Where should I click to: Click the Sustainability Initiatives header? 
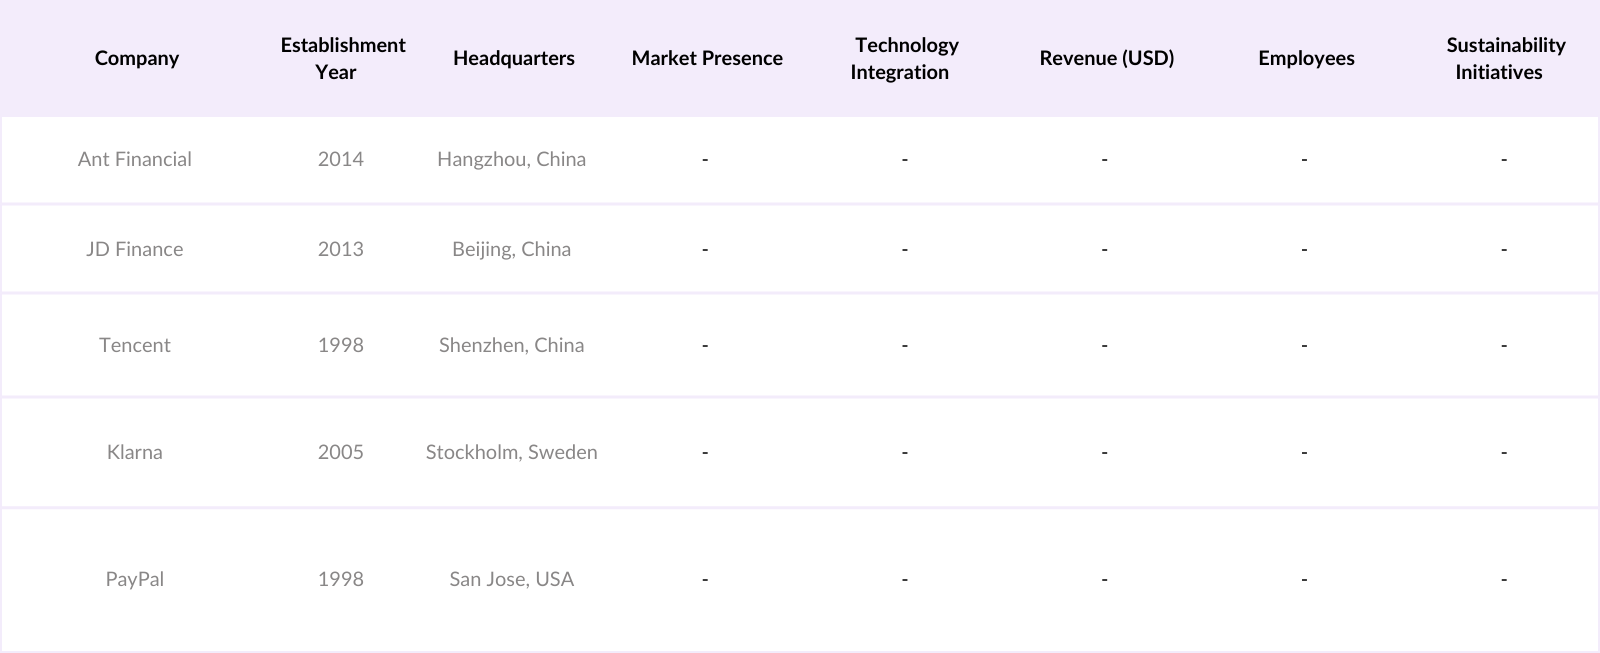(x=1504, y=58)
